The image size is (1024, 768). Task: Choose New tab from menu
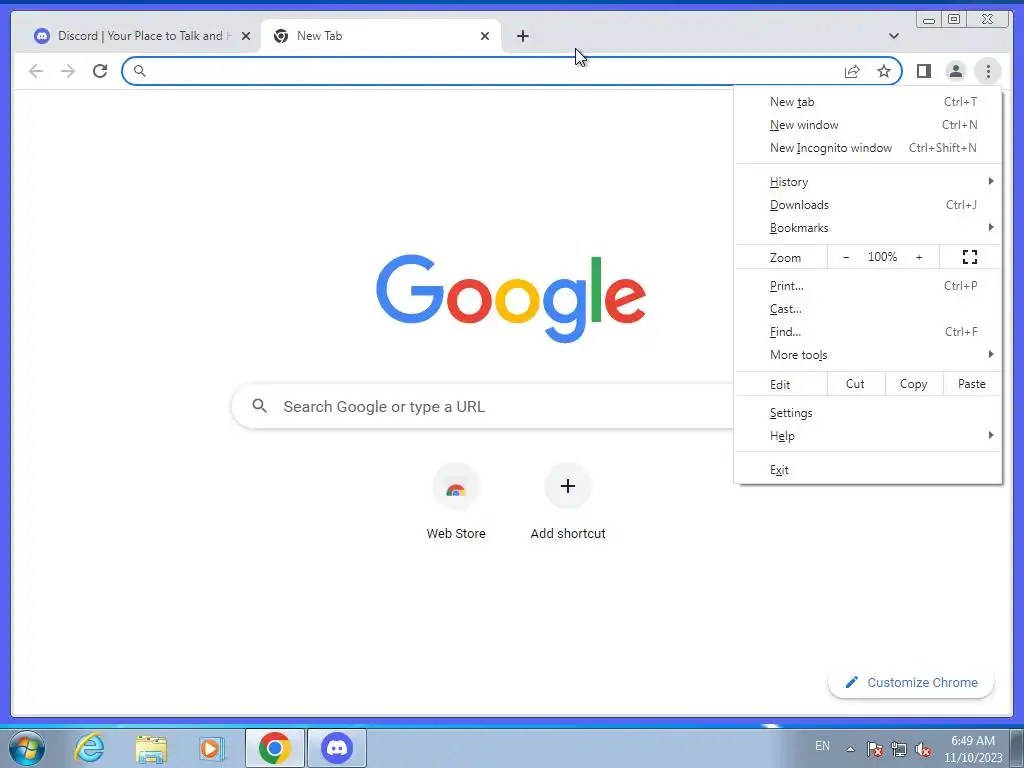[x=868, y=102]
